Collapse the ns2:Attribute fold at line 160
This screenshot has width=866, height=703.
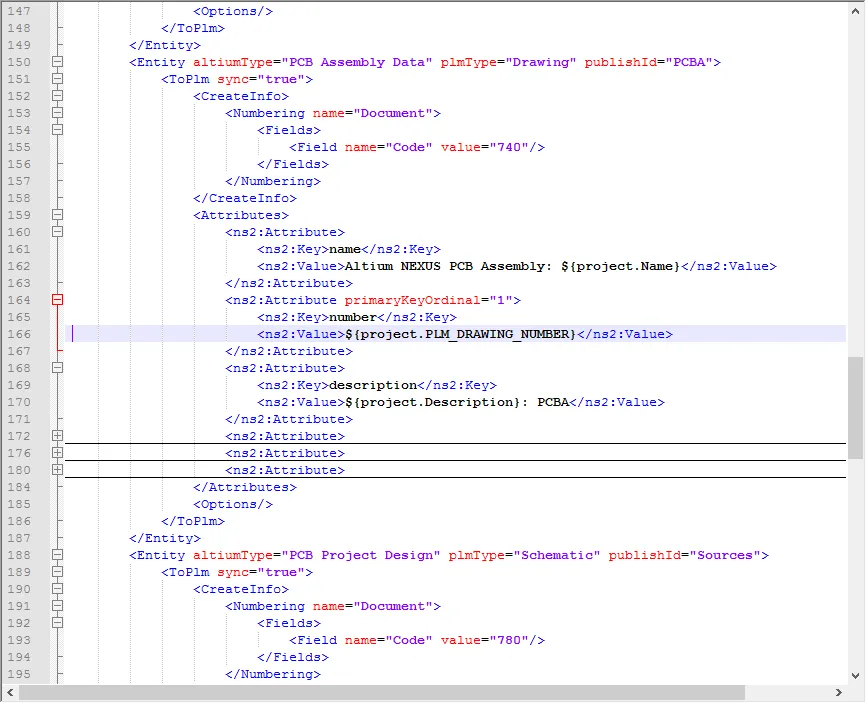[x=57, y=232]
